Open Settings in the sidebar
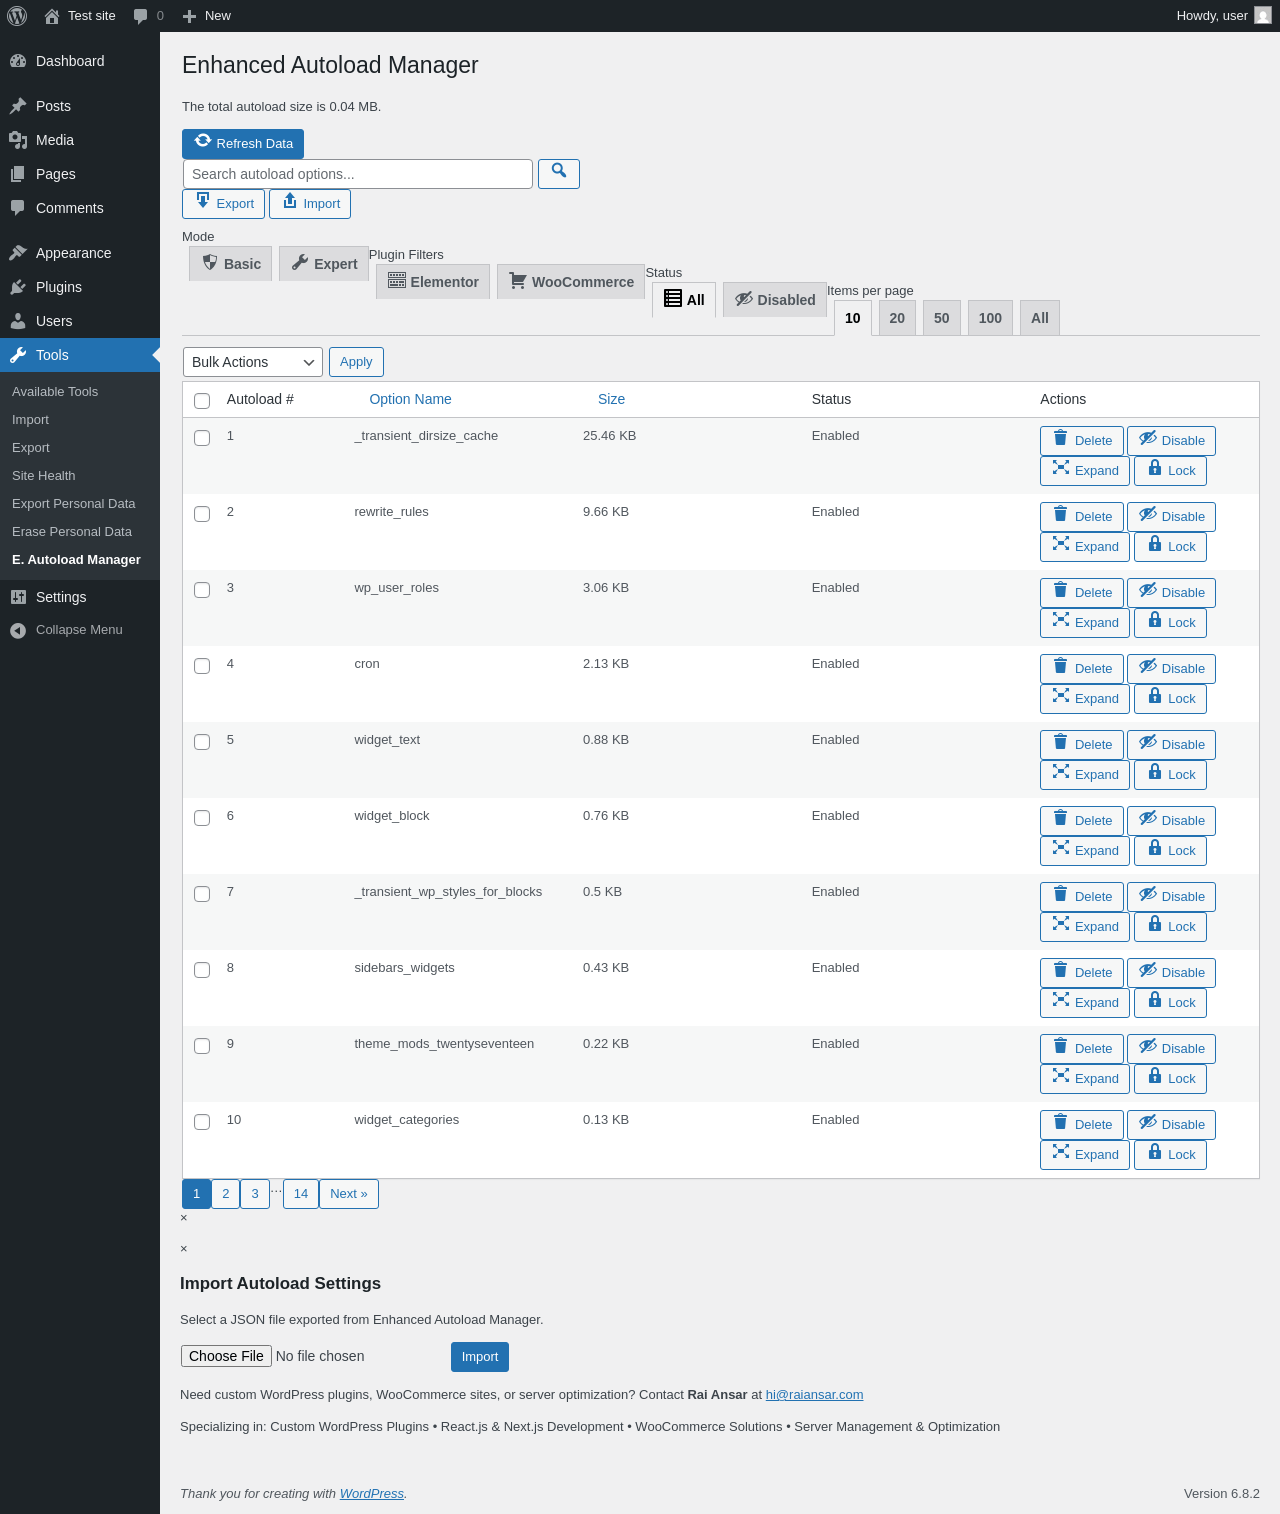The image size is (1280, 1514). tap(80, 597)
